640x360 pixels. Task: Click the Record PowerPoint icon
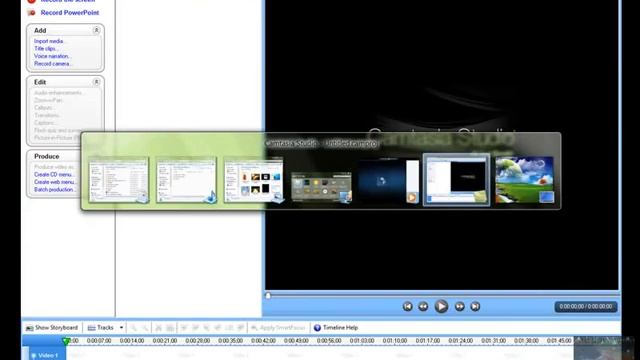(x=31, y=13)
